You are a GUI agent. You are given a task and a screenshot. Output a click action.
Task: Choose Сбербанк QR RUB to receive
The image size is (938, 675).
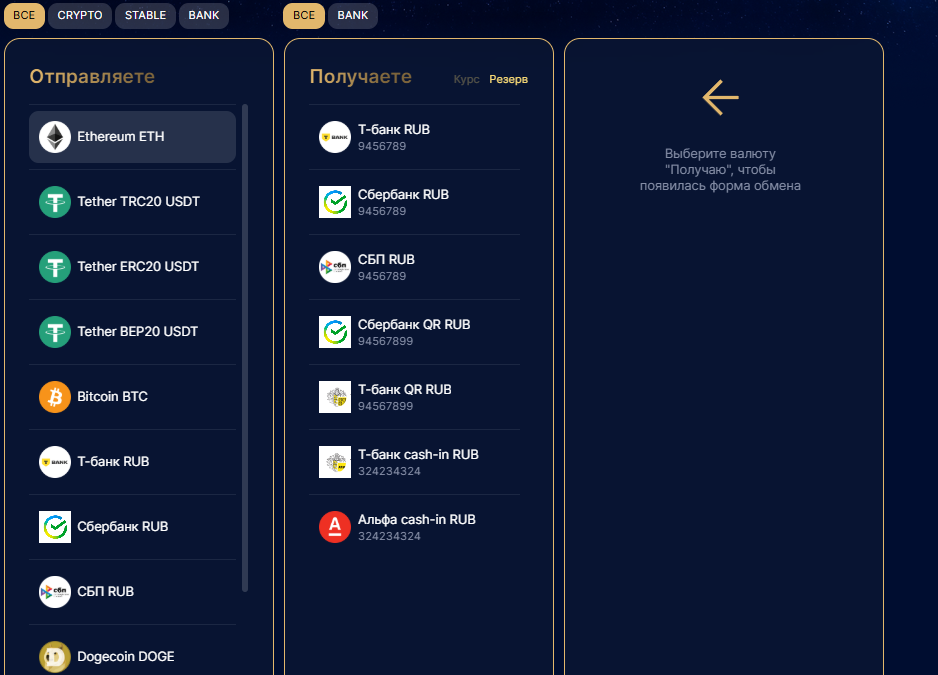[415, 332]
